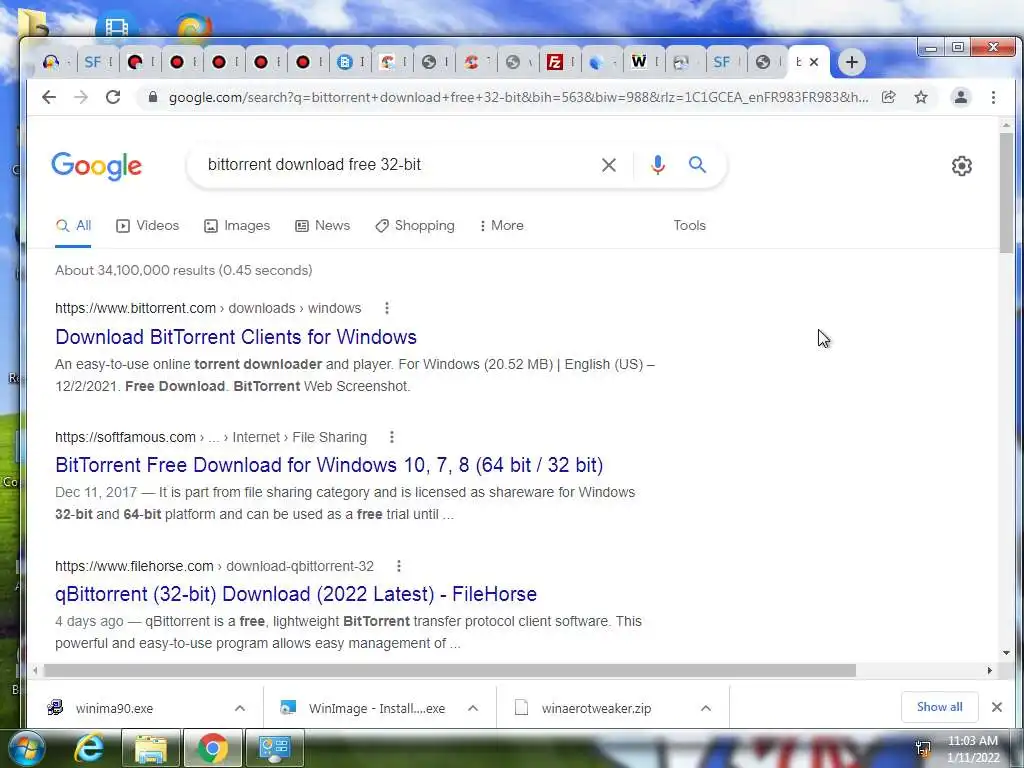1024x768 pixels.
Task: Click the Chrome taskbar button
Action: (212, 748)
